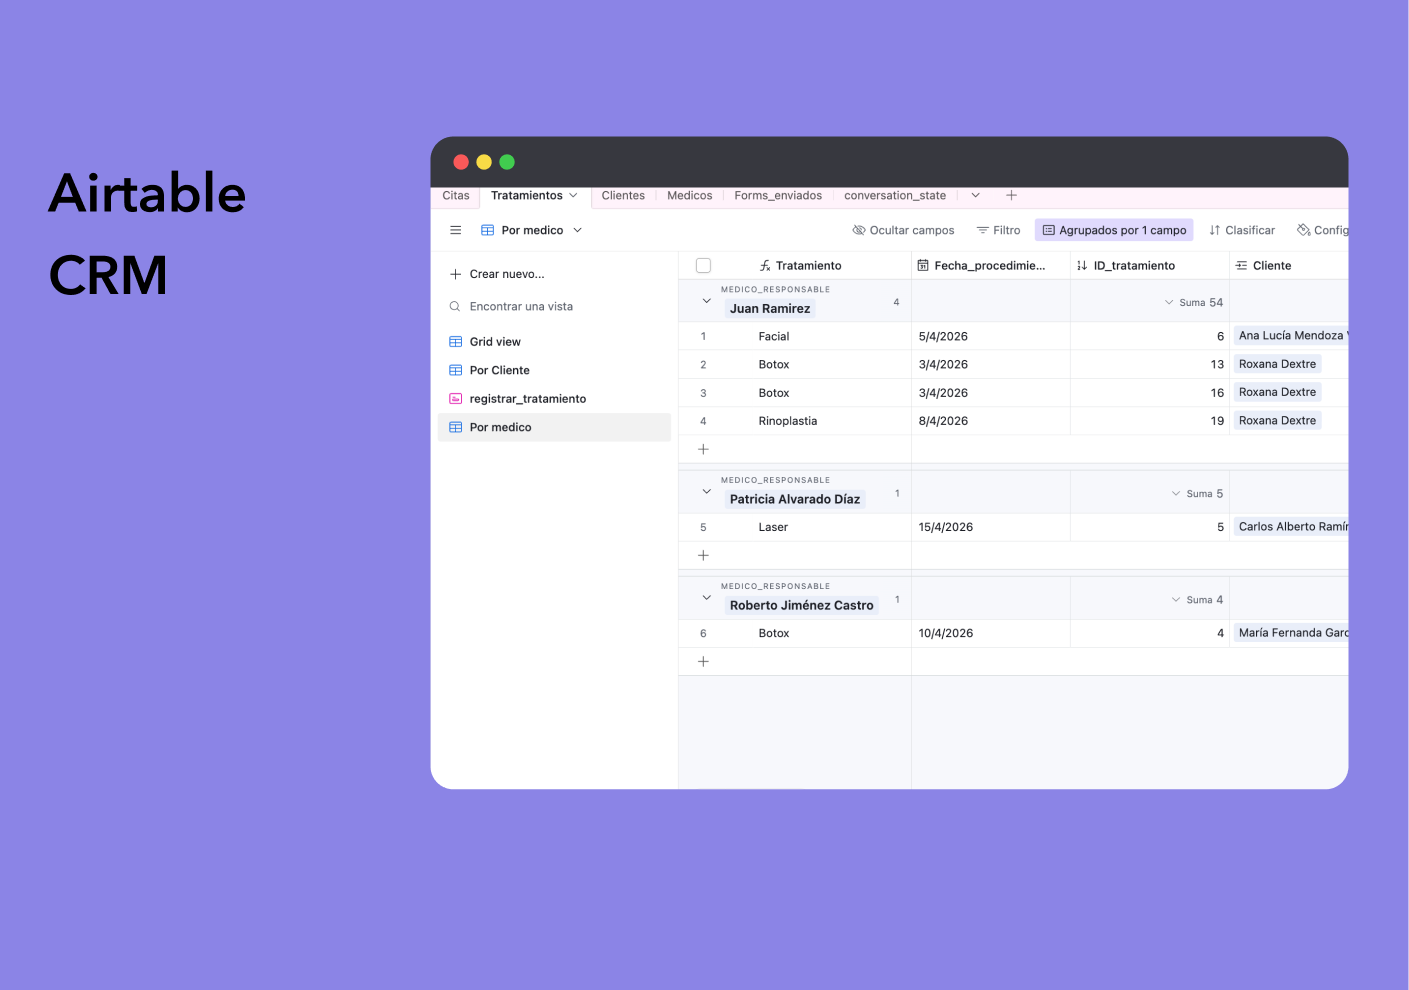Open the Clasificar sort option
The height and width of the screenshot is (990, 1409).
(1242, 230)
